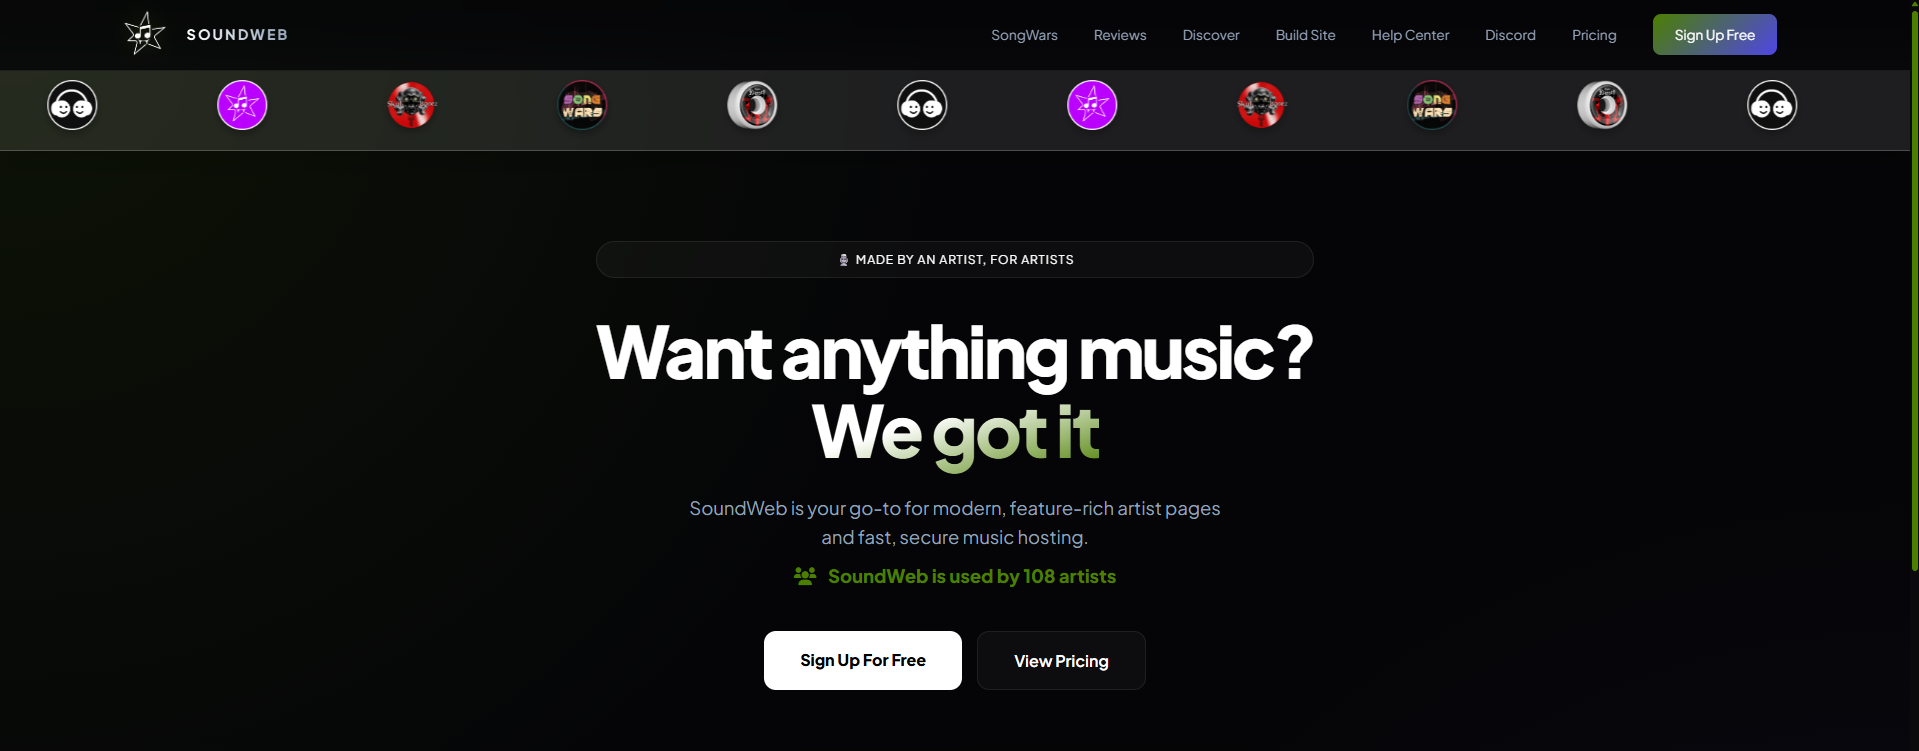Click the second purple star avatar
The height and width of the screenshot is (751, 1919).
point(1092,105)
